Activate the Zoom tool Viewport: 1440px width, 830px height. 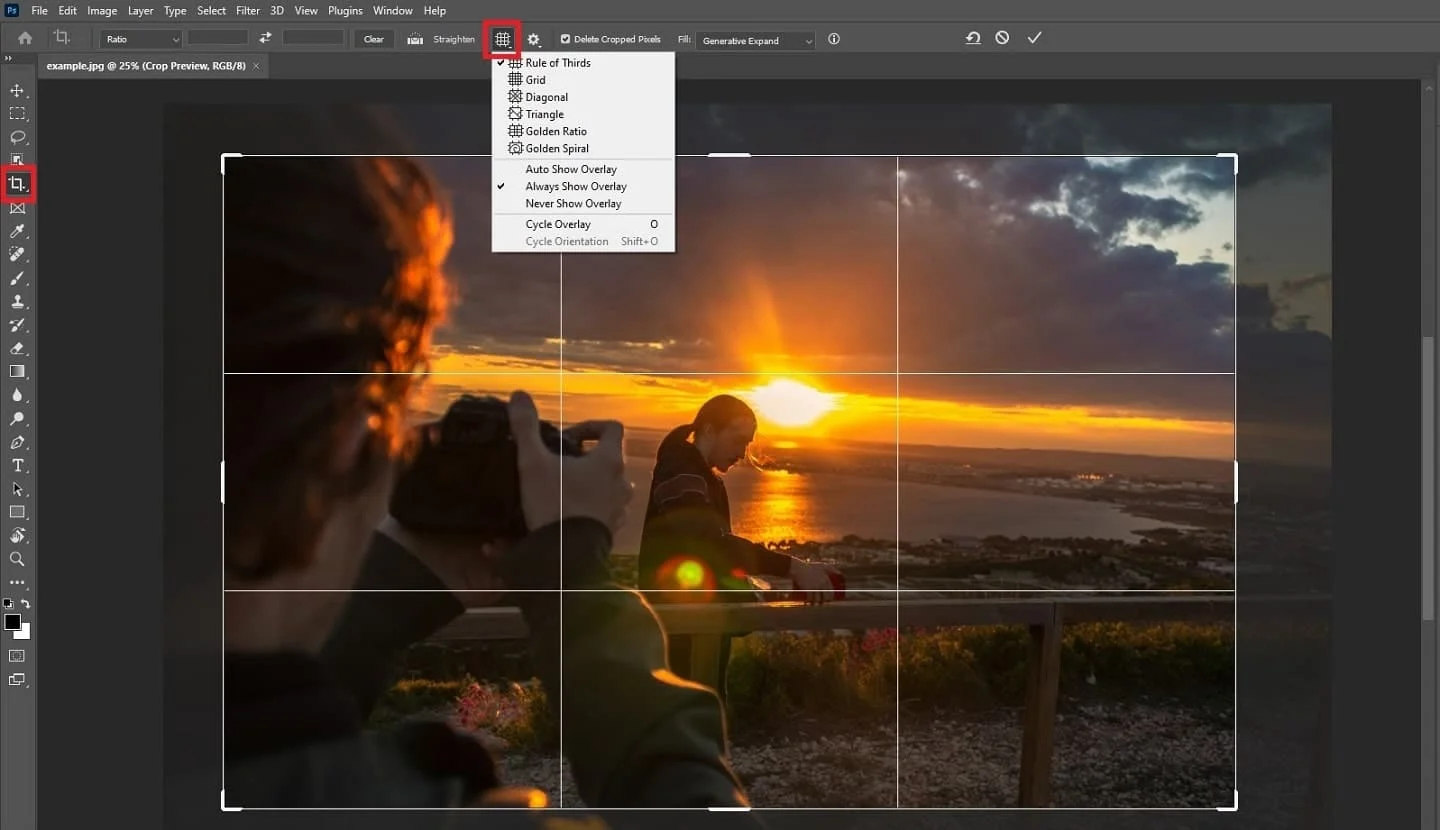click(x=17, y=558)
